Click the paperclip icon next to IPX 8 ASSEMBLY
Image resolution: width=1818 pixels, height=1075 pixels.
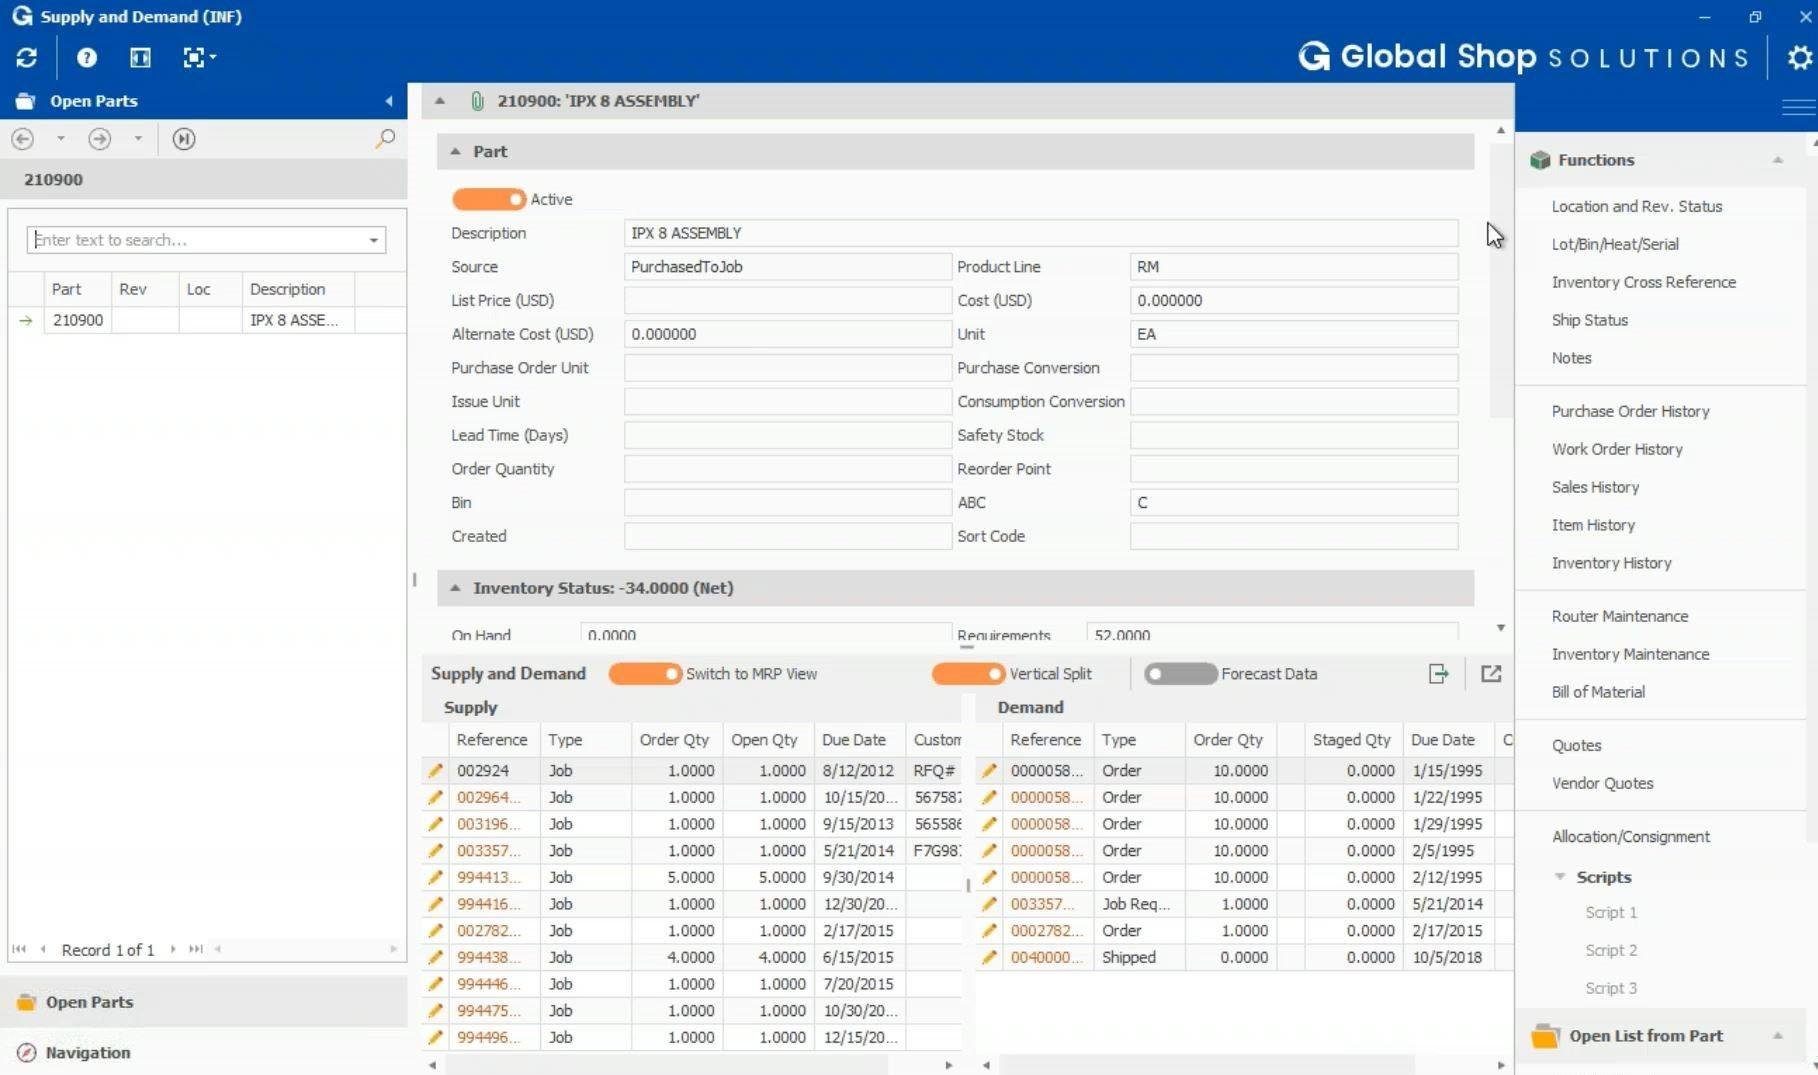(x=477, y=100)
